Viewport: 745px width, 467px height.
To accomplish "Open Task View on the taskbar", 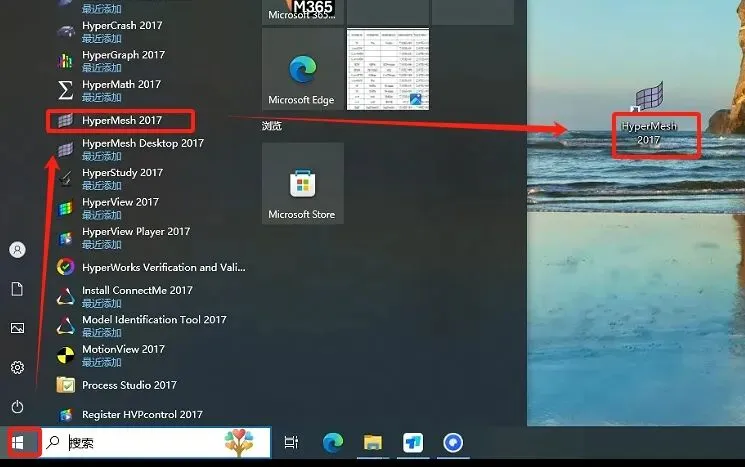I will click(x=291, y=443).
